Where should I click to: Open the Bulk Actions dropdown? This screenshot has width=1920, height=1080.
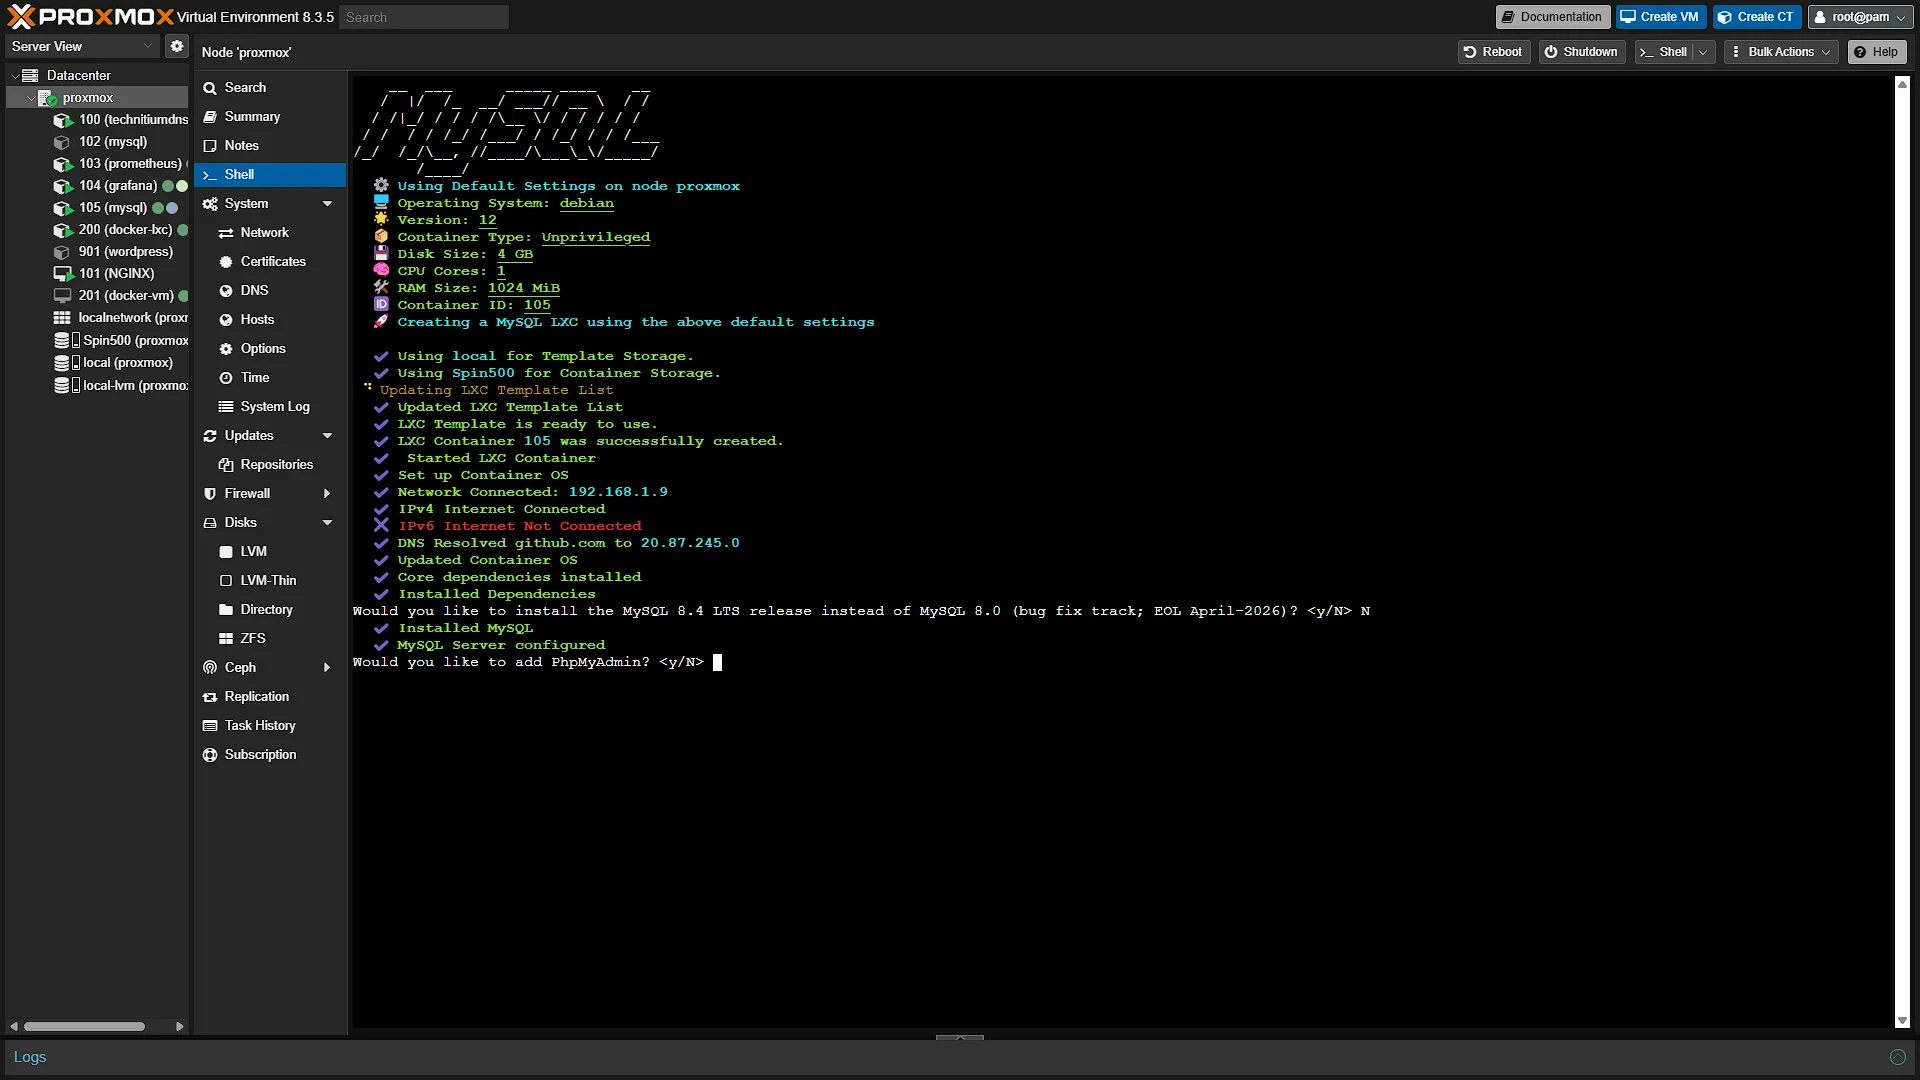1781,52
